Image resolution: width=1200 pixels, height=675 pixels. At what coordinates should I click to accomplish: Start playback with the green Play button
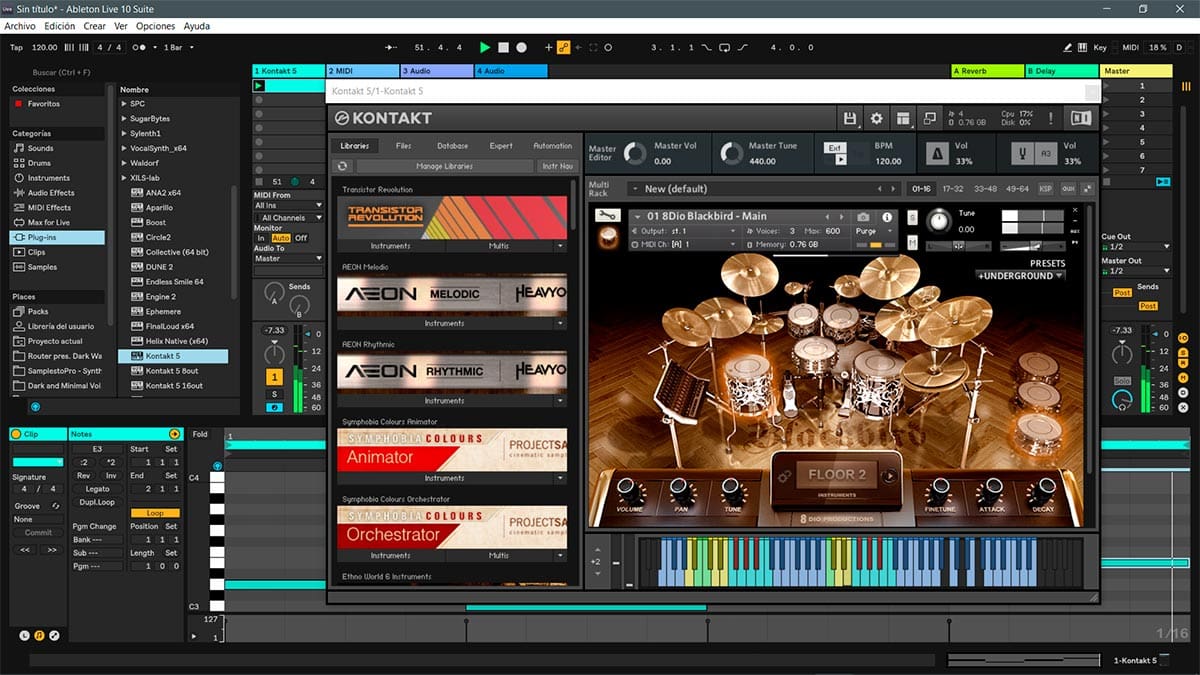tap(485, 47)
